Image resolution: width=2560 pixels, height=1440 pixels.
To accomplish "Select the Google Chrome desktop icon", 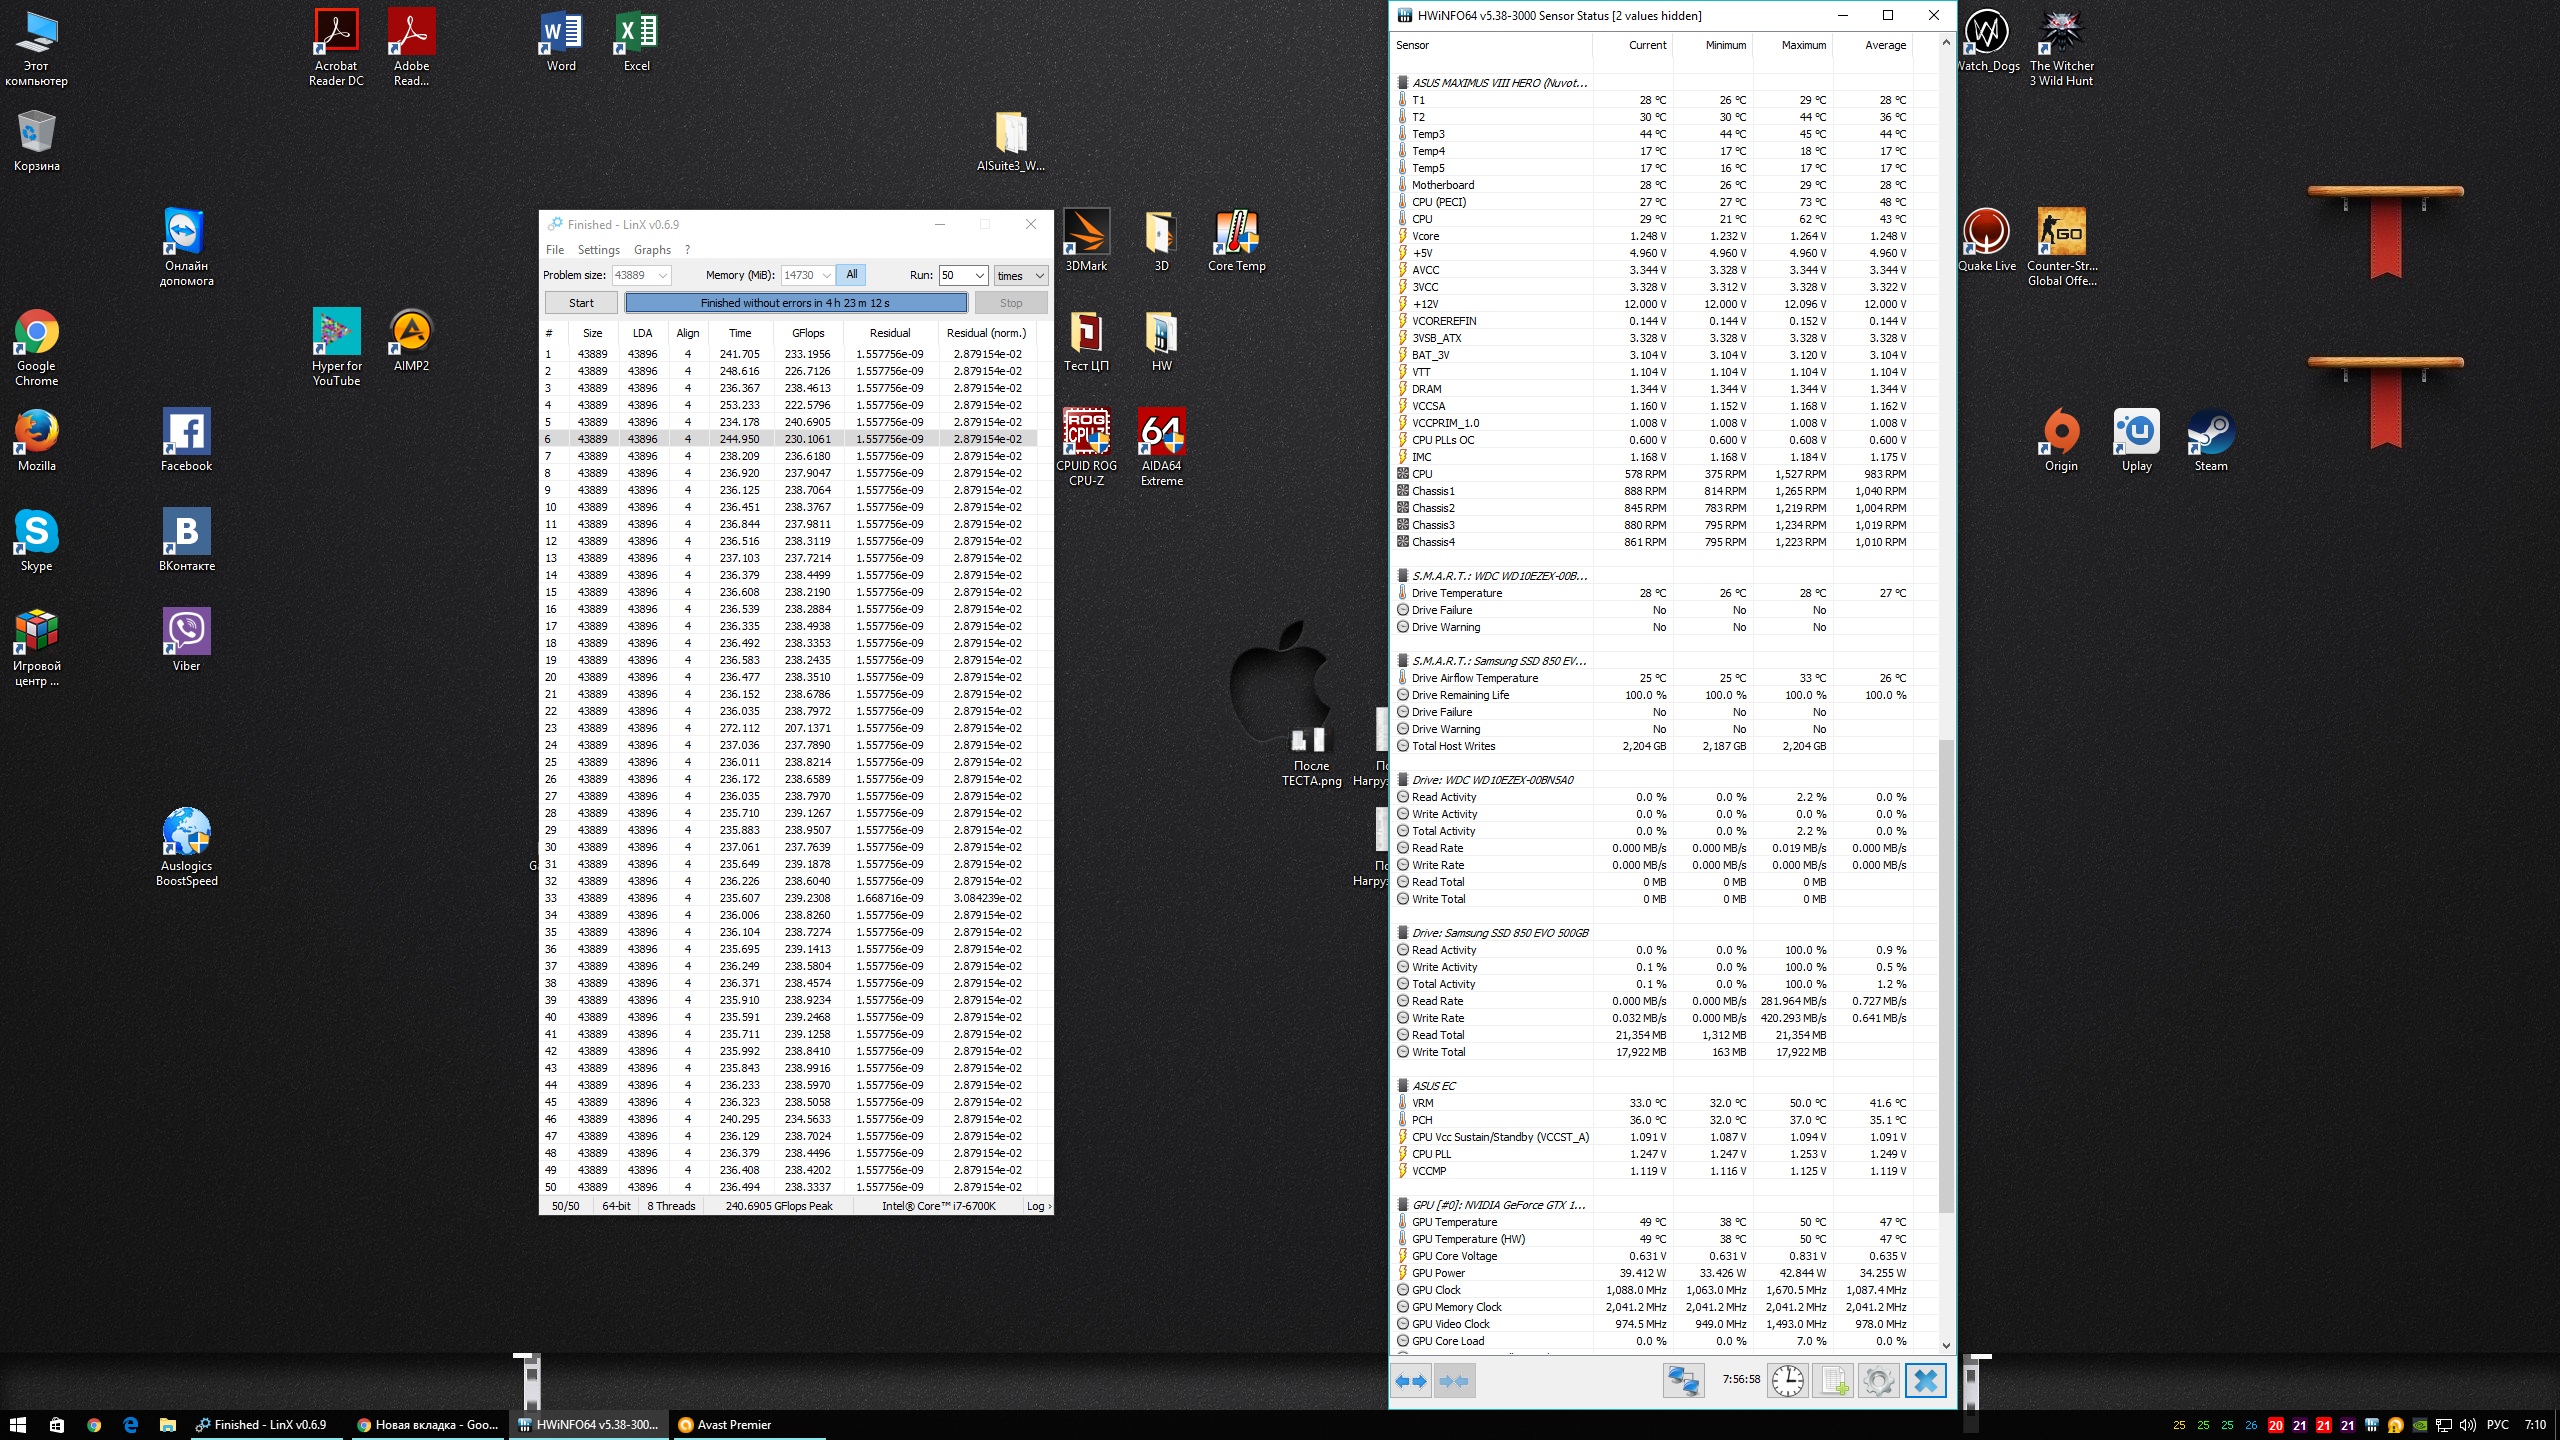I will 36,347.
